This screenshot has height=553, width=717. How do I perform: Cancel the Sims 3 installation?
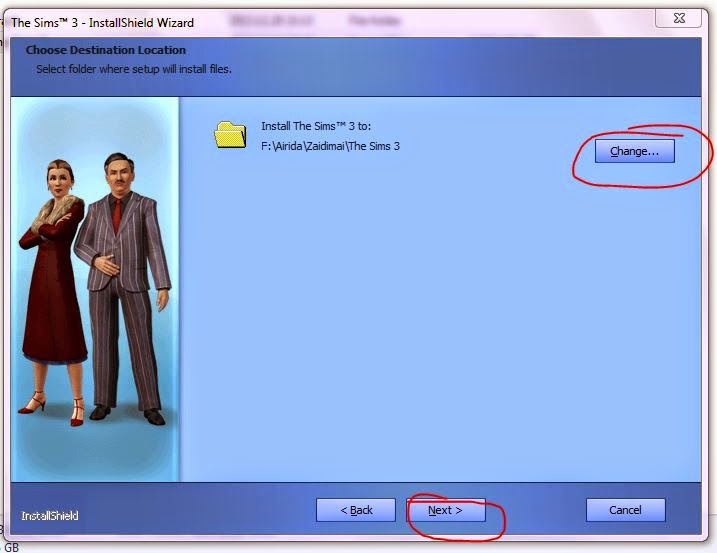pyautogui.click(x=626, y=510)
